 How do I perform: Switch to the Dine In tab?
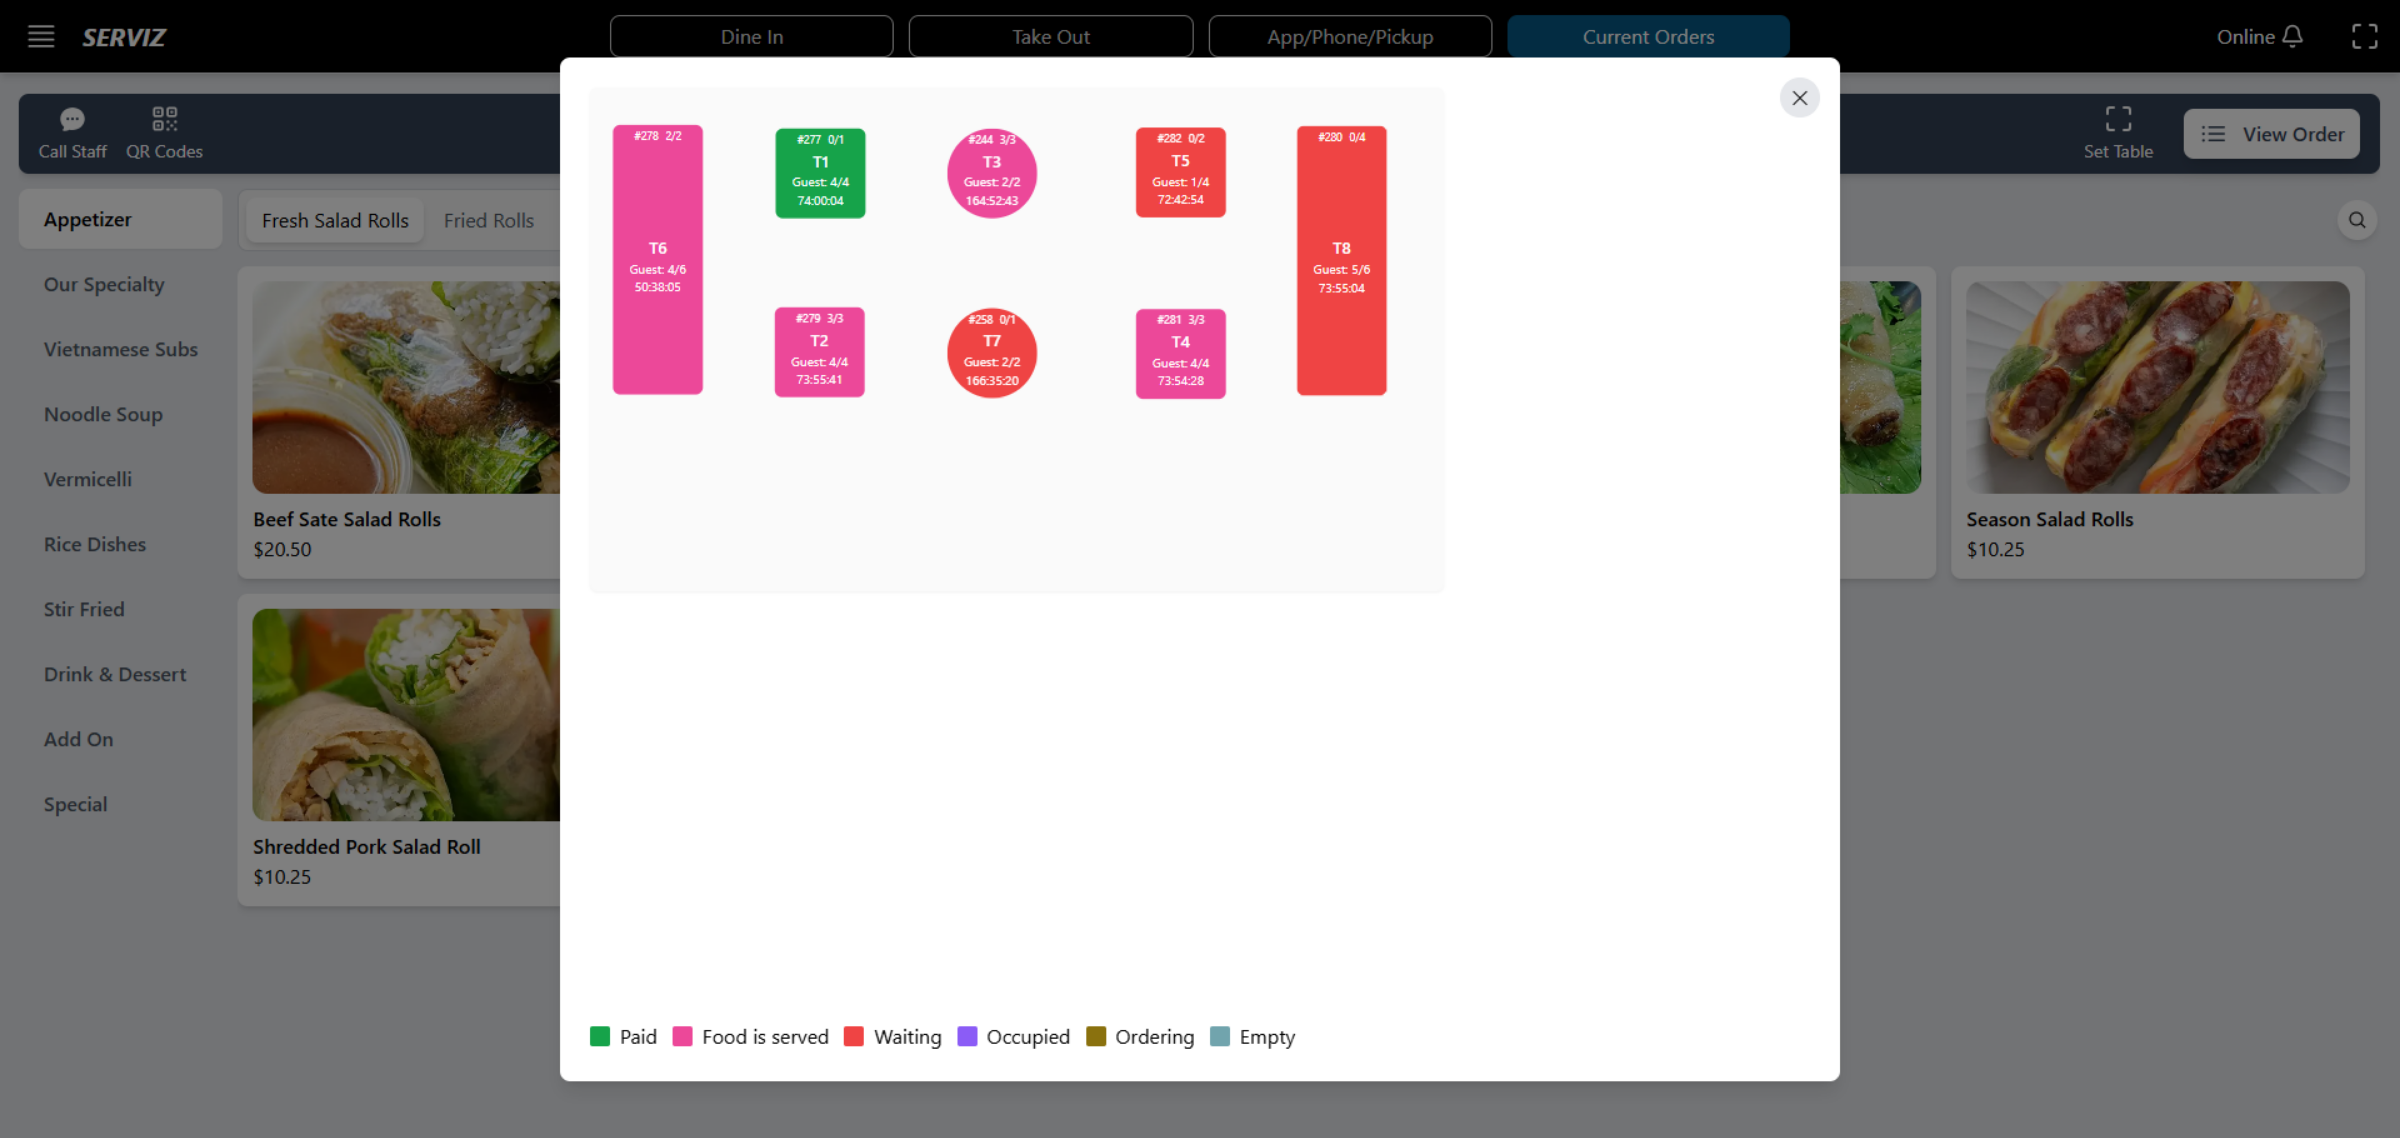pyautogui.click(x=751, y=37)
